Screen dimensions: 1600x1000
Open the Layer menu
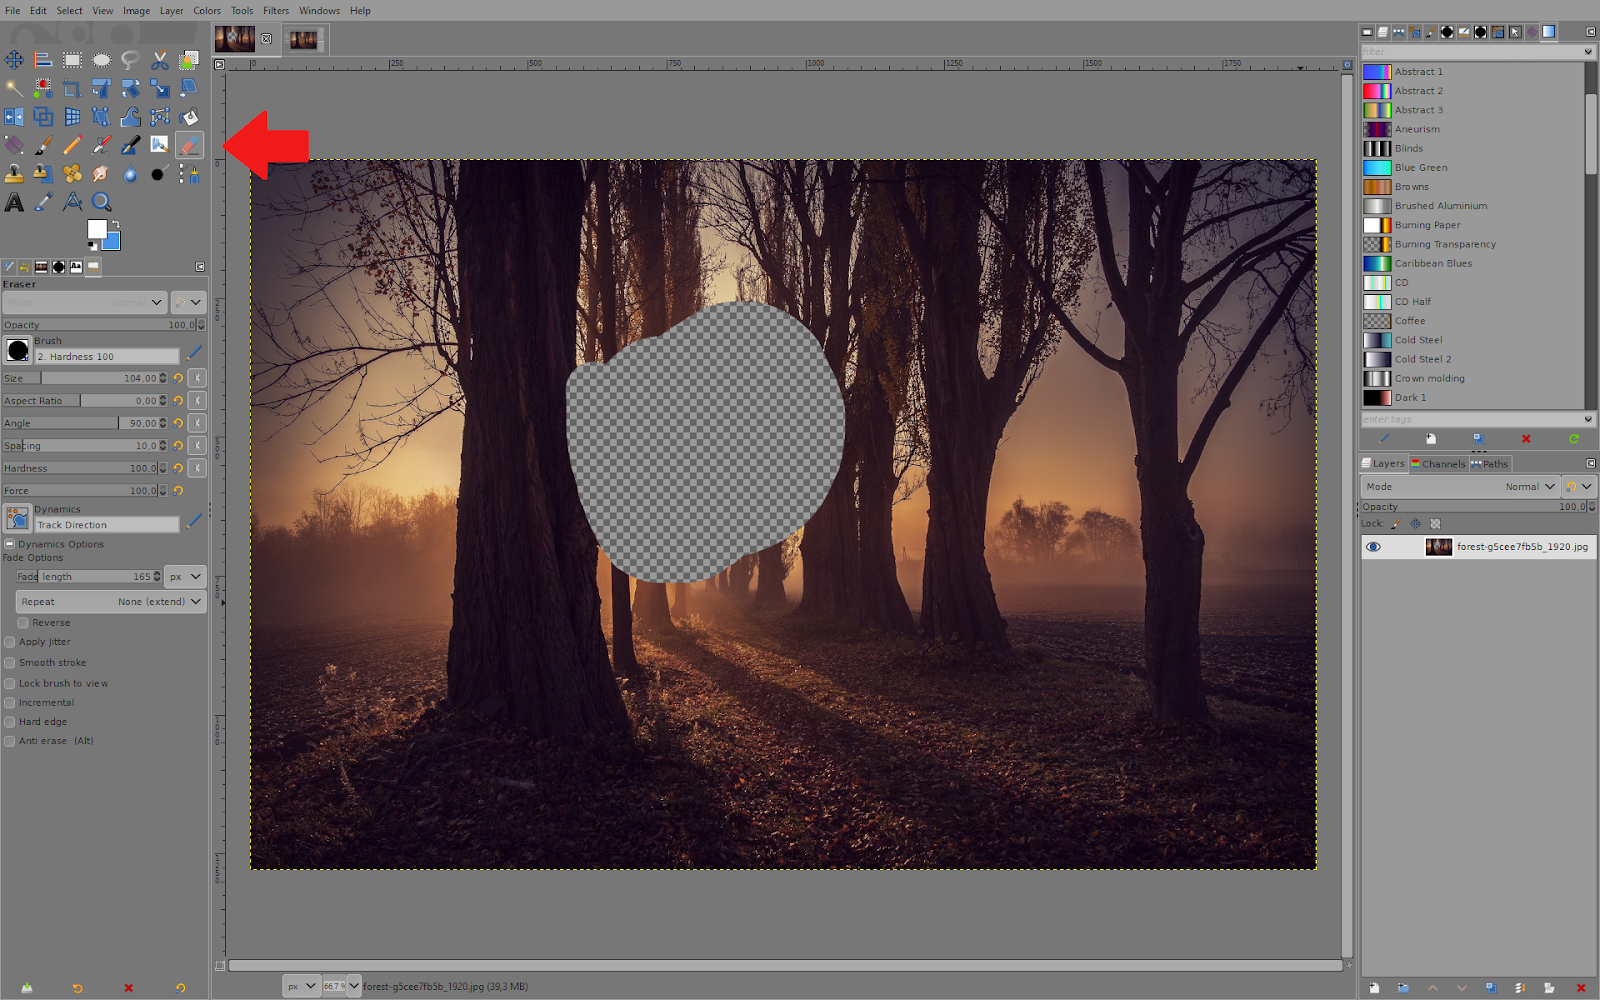(x=172, y=11)
